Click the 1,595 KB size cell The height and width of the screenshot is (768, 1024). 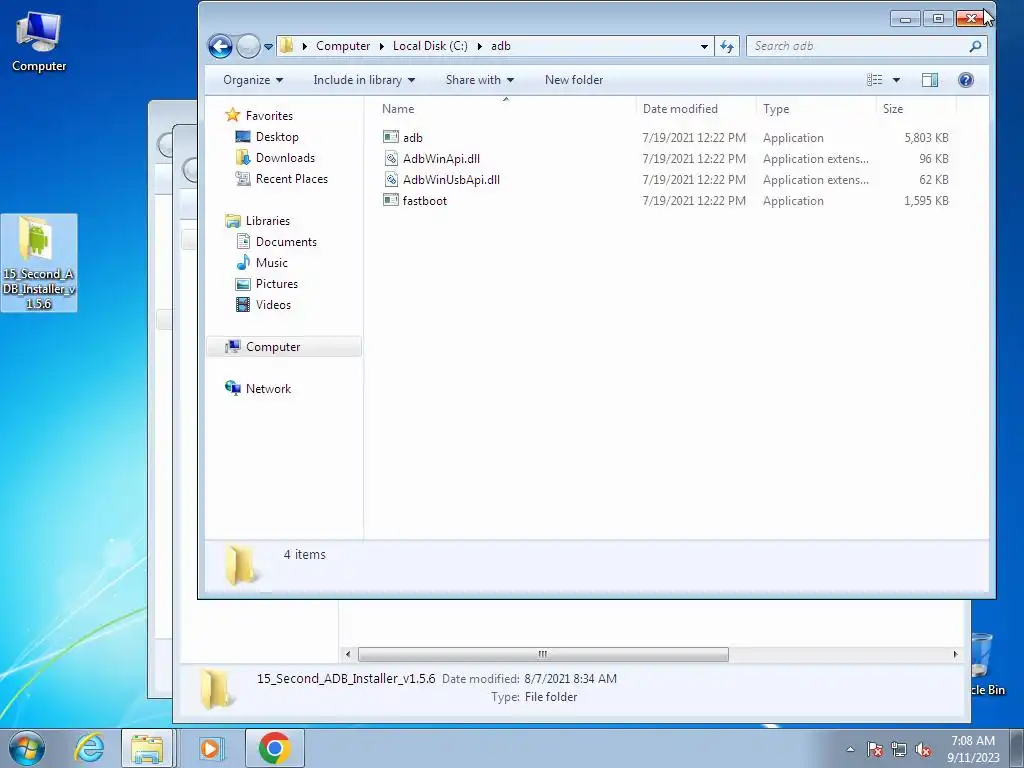[926, 200]
